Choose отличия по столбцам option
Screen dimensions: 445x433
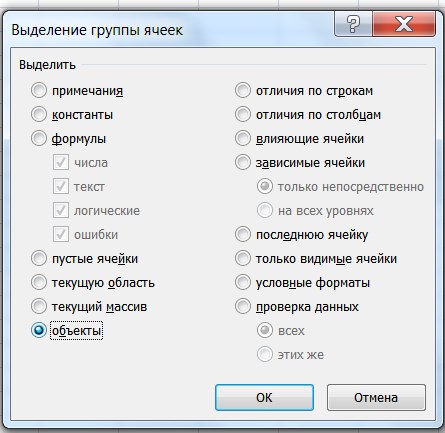pos(243,114)
